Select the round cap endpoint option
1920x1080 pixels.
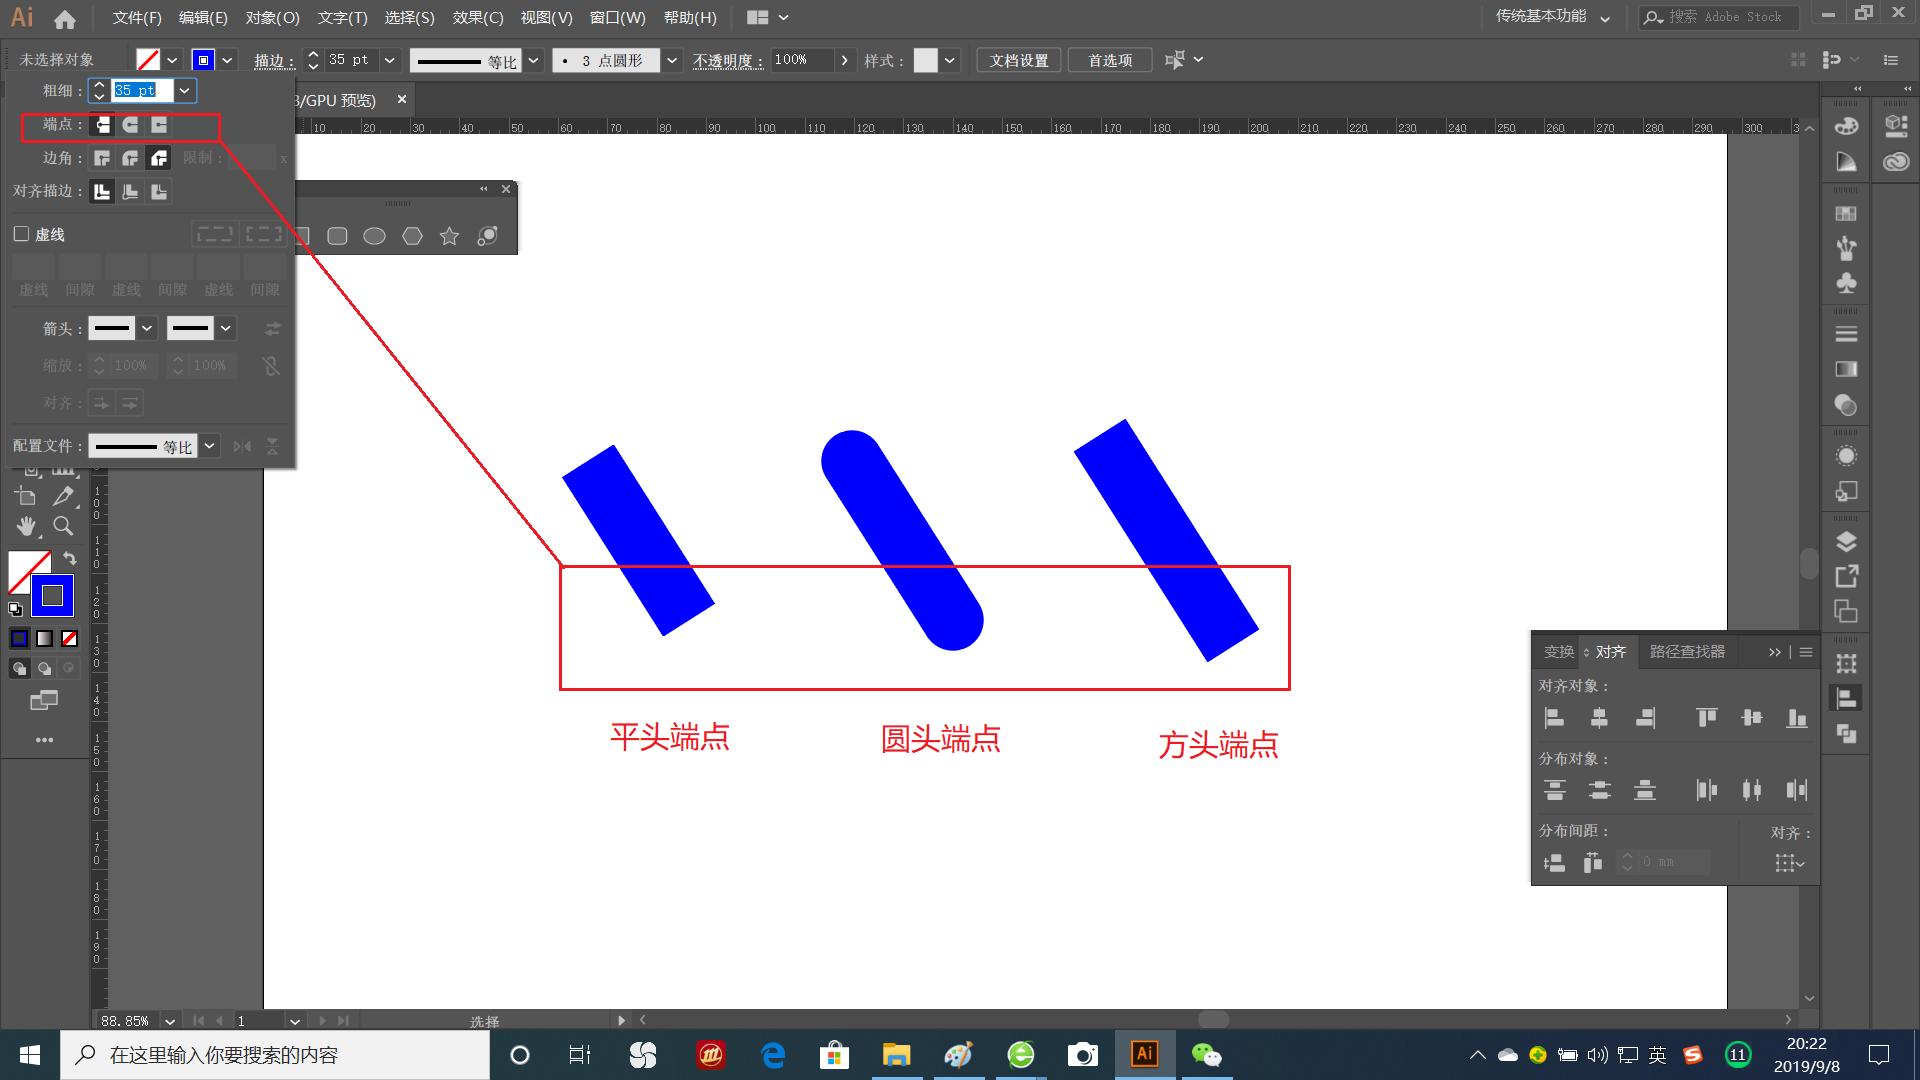tap(129, 126)
